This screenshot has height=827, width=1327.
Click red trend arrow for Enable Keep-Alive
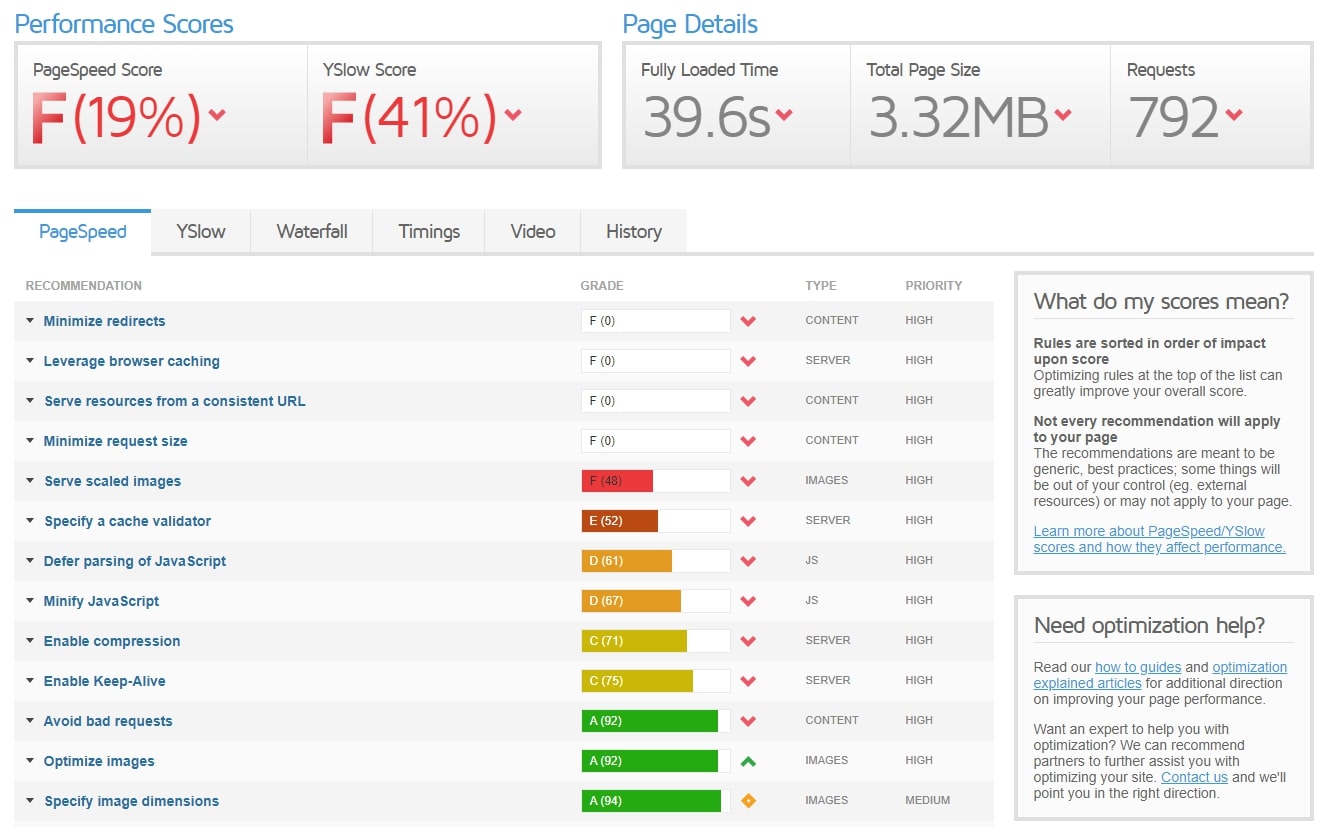[748, 681]
